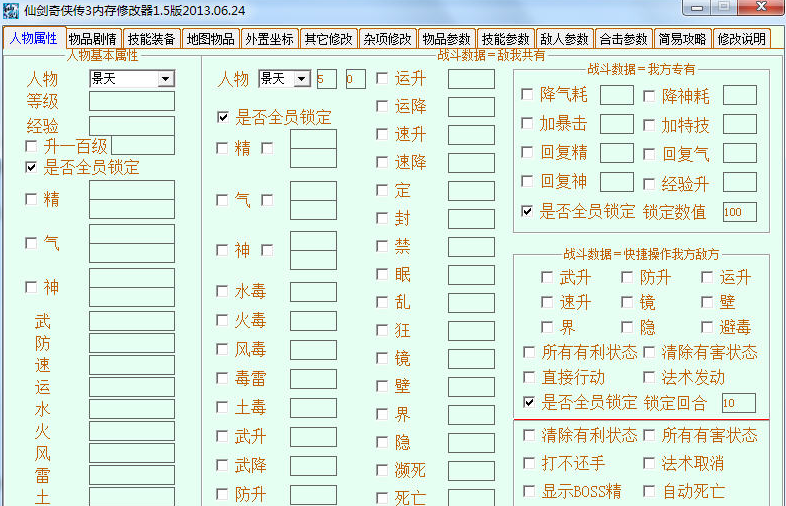Tick the 运降 checkbox

pyautogui.click(x=382, y=106)
